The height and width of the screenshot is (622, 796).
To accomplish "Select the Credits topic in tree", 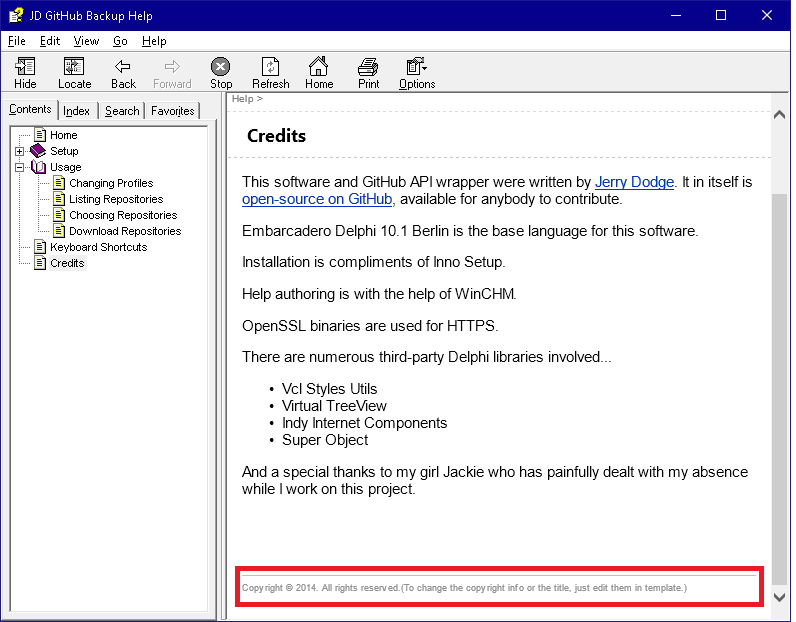I will coord(68,263).
